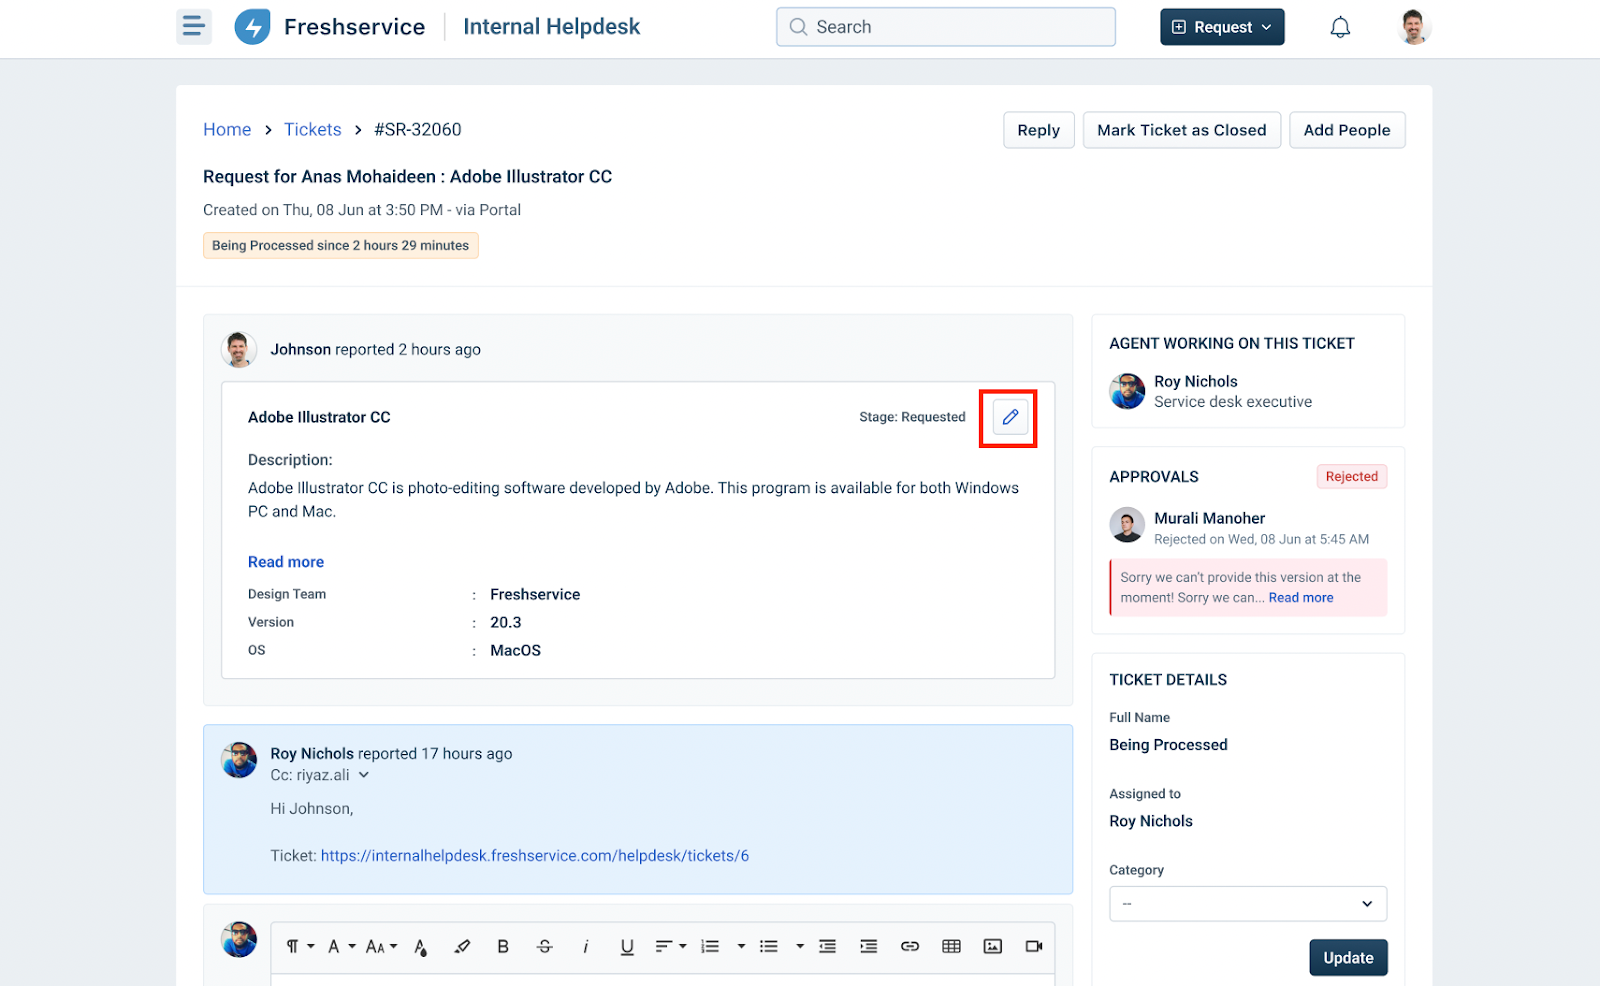Click the Roy Nichols agent name
Viewport: 1600px width, 986px height.
pos(1196,382)
